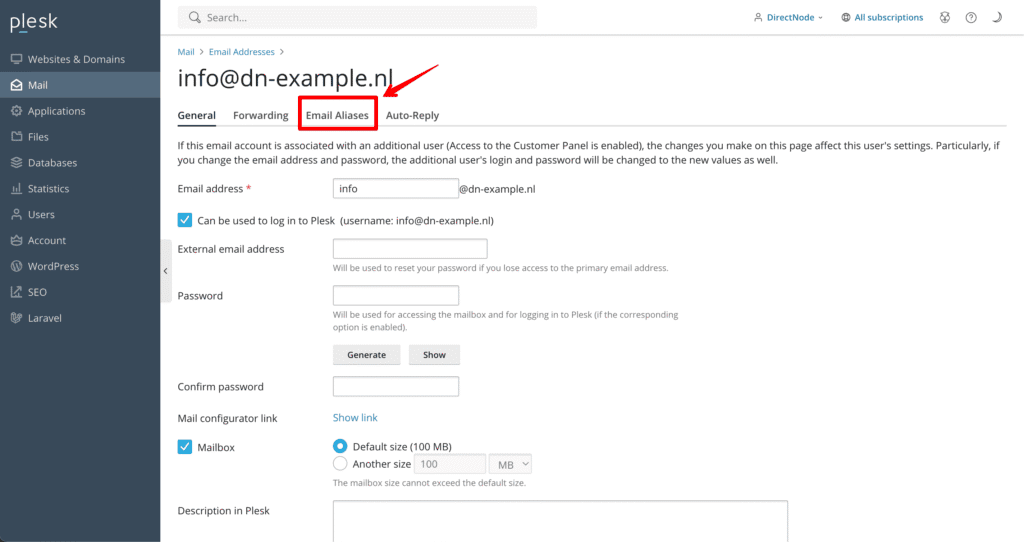Open the WordPress sidebar item

tap(53, 267)
